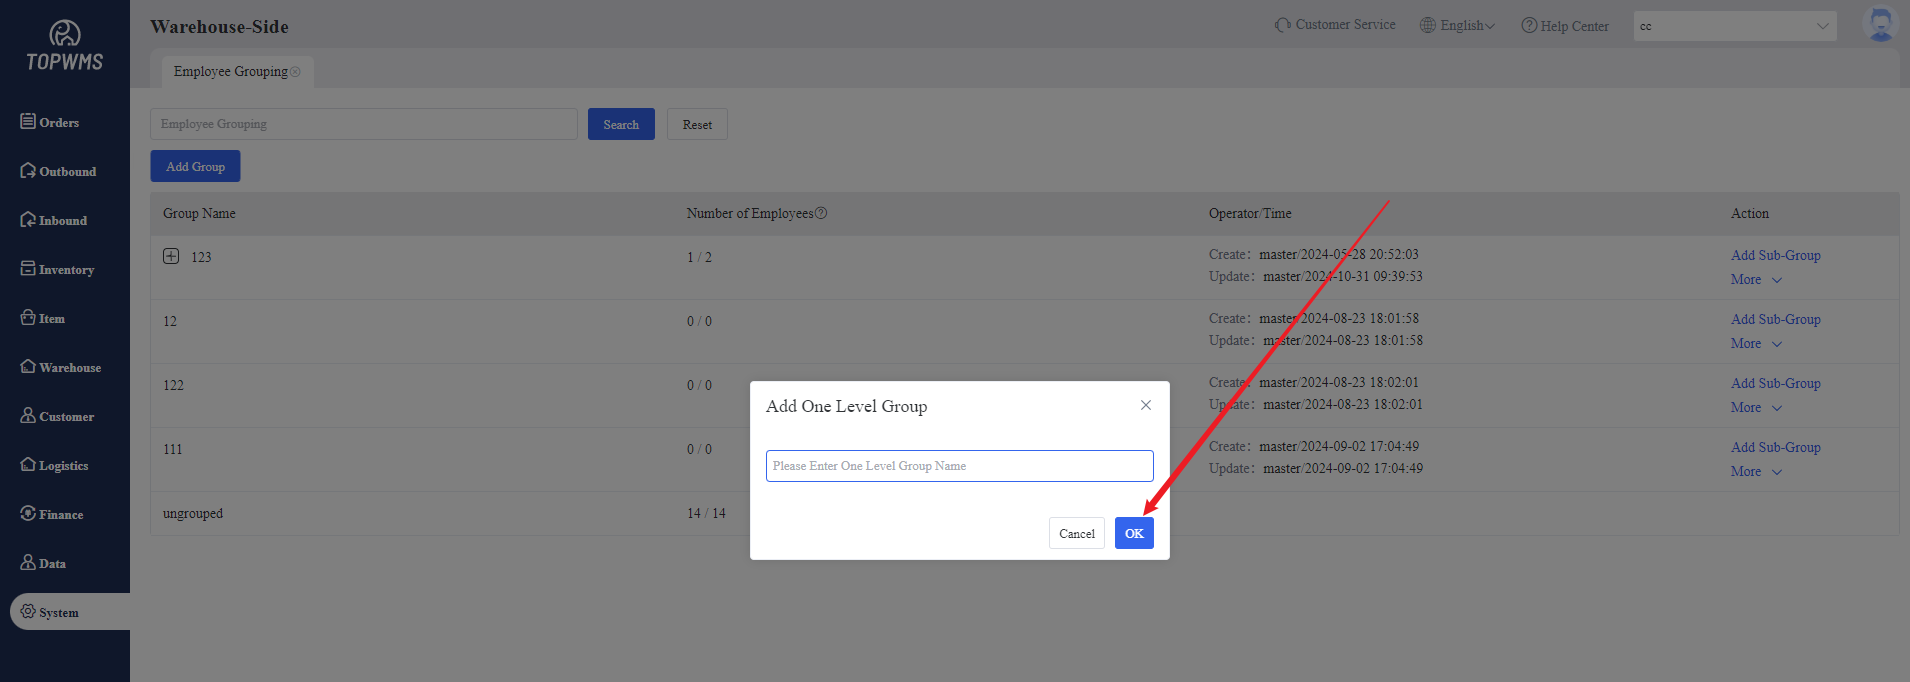This screenshot has height=682, width=1910.
Task: Open Customer Service via headset icon
Action: pyautogui.click(x=1282, y=25)
